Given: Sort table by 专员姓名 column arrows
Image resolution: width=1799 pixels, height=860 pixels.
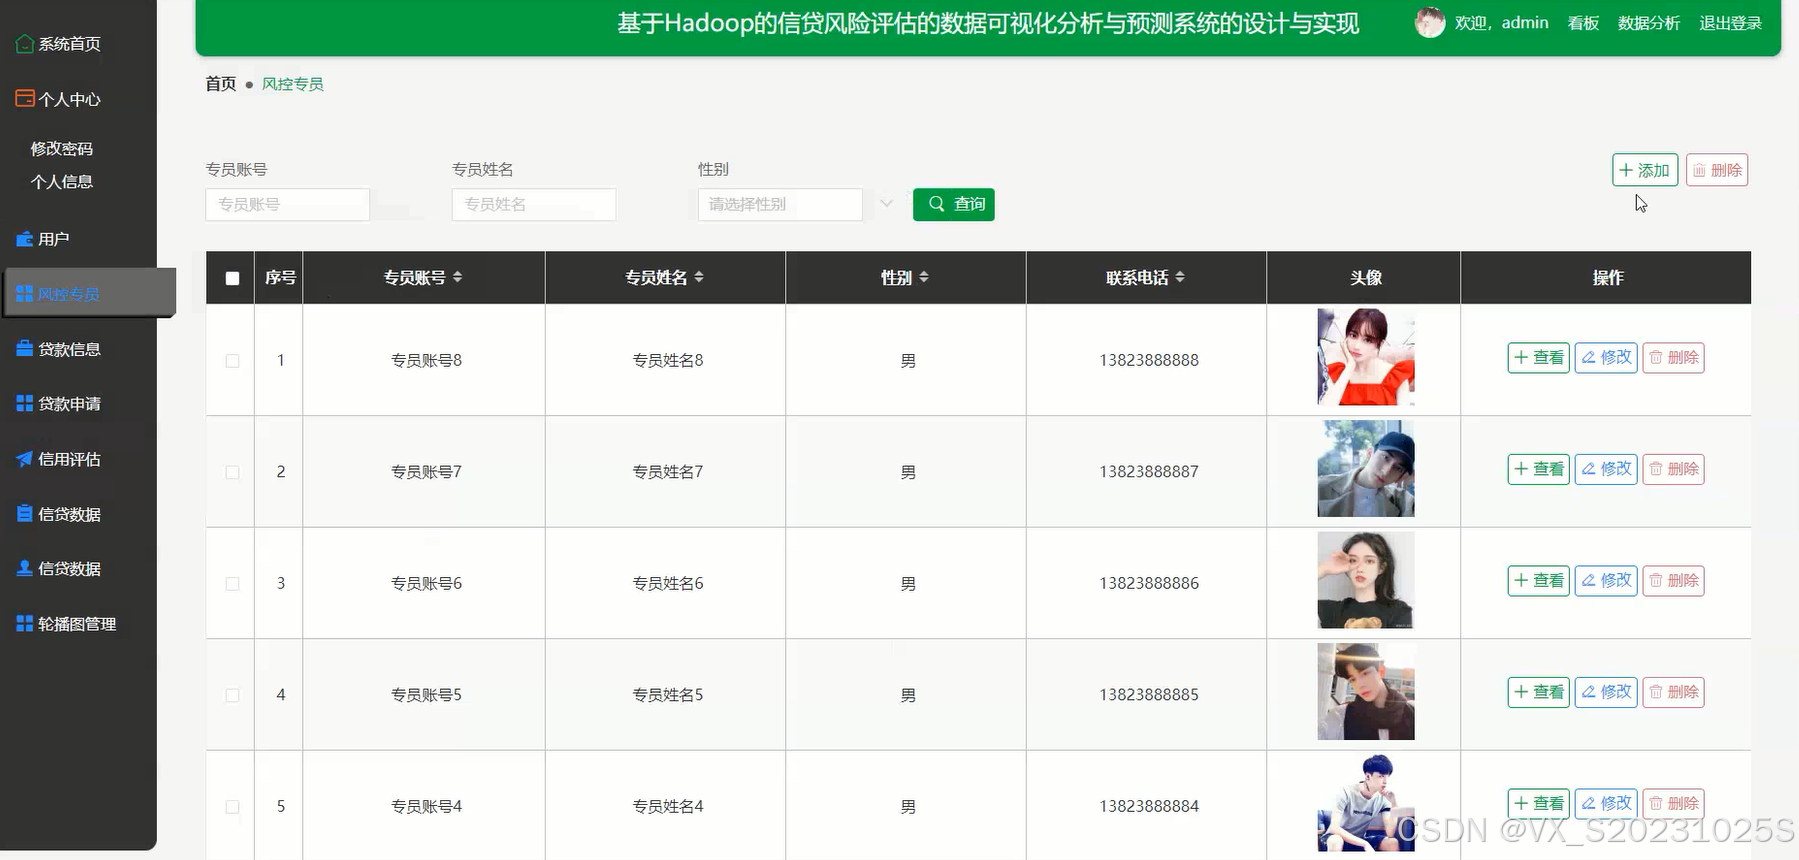Looking at the screenshot, I should pos(699,277).
